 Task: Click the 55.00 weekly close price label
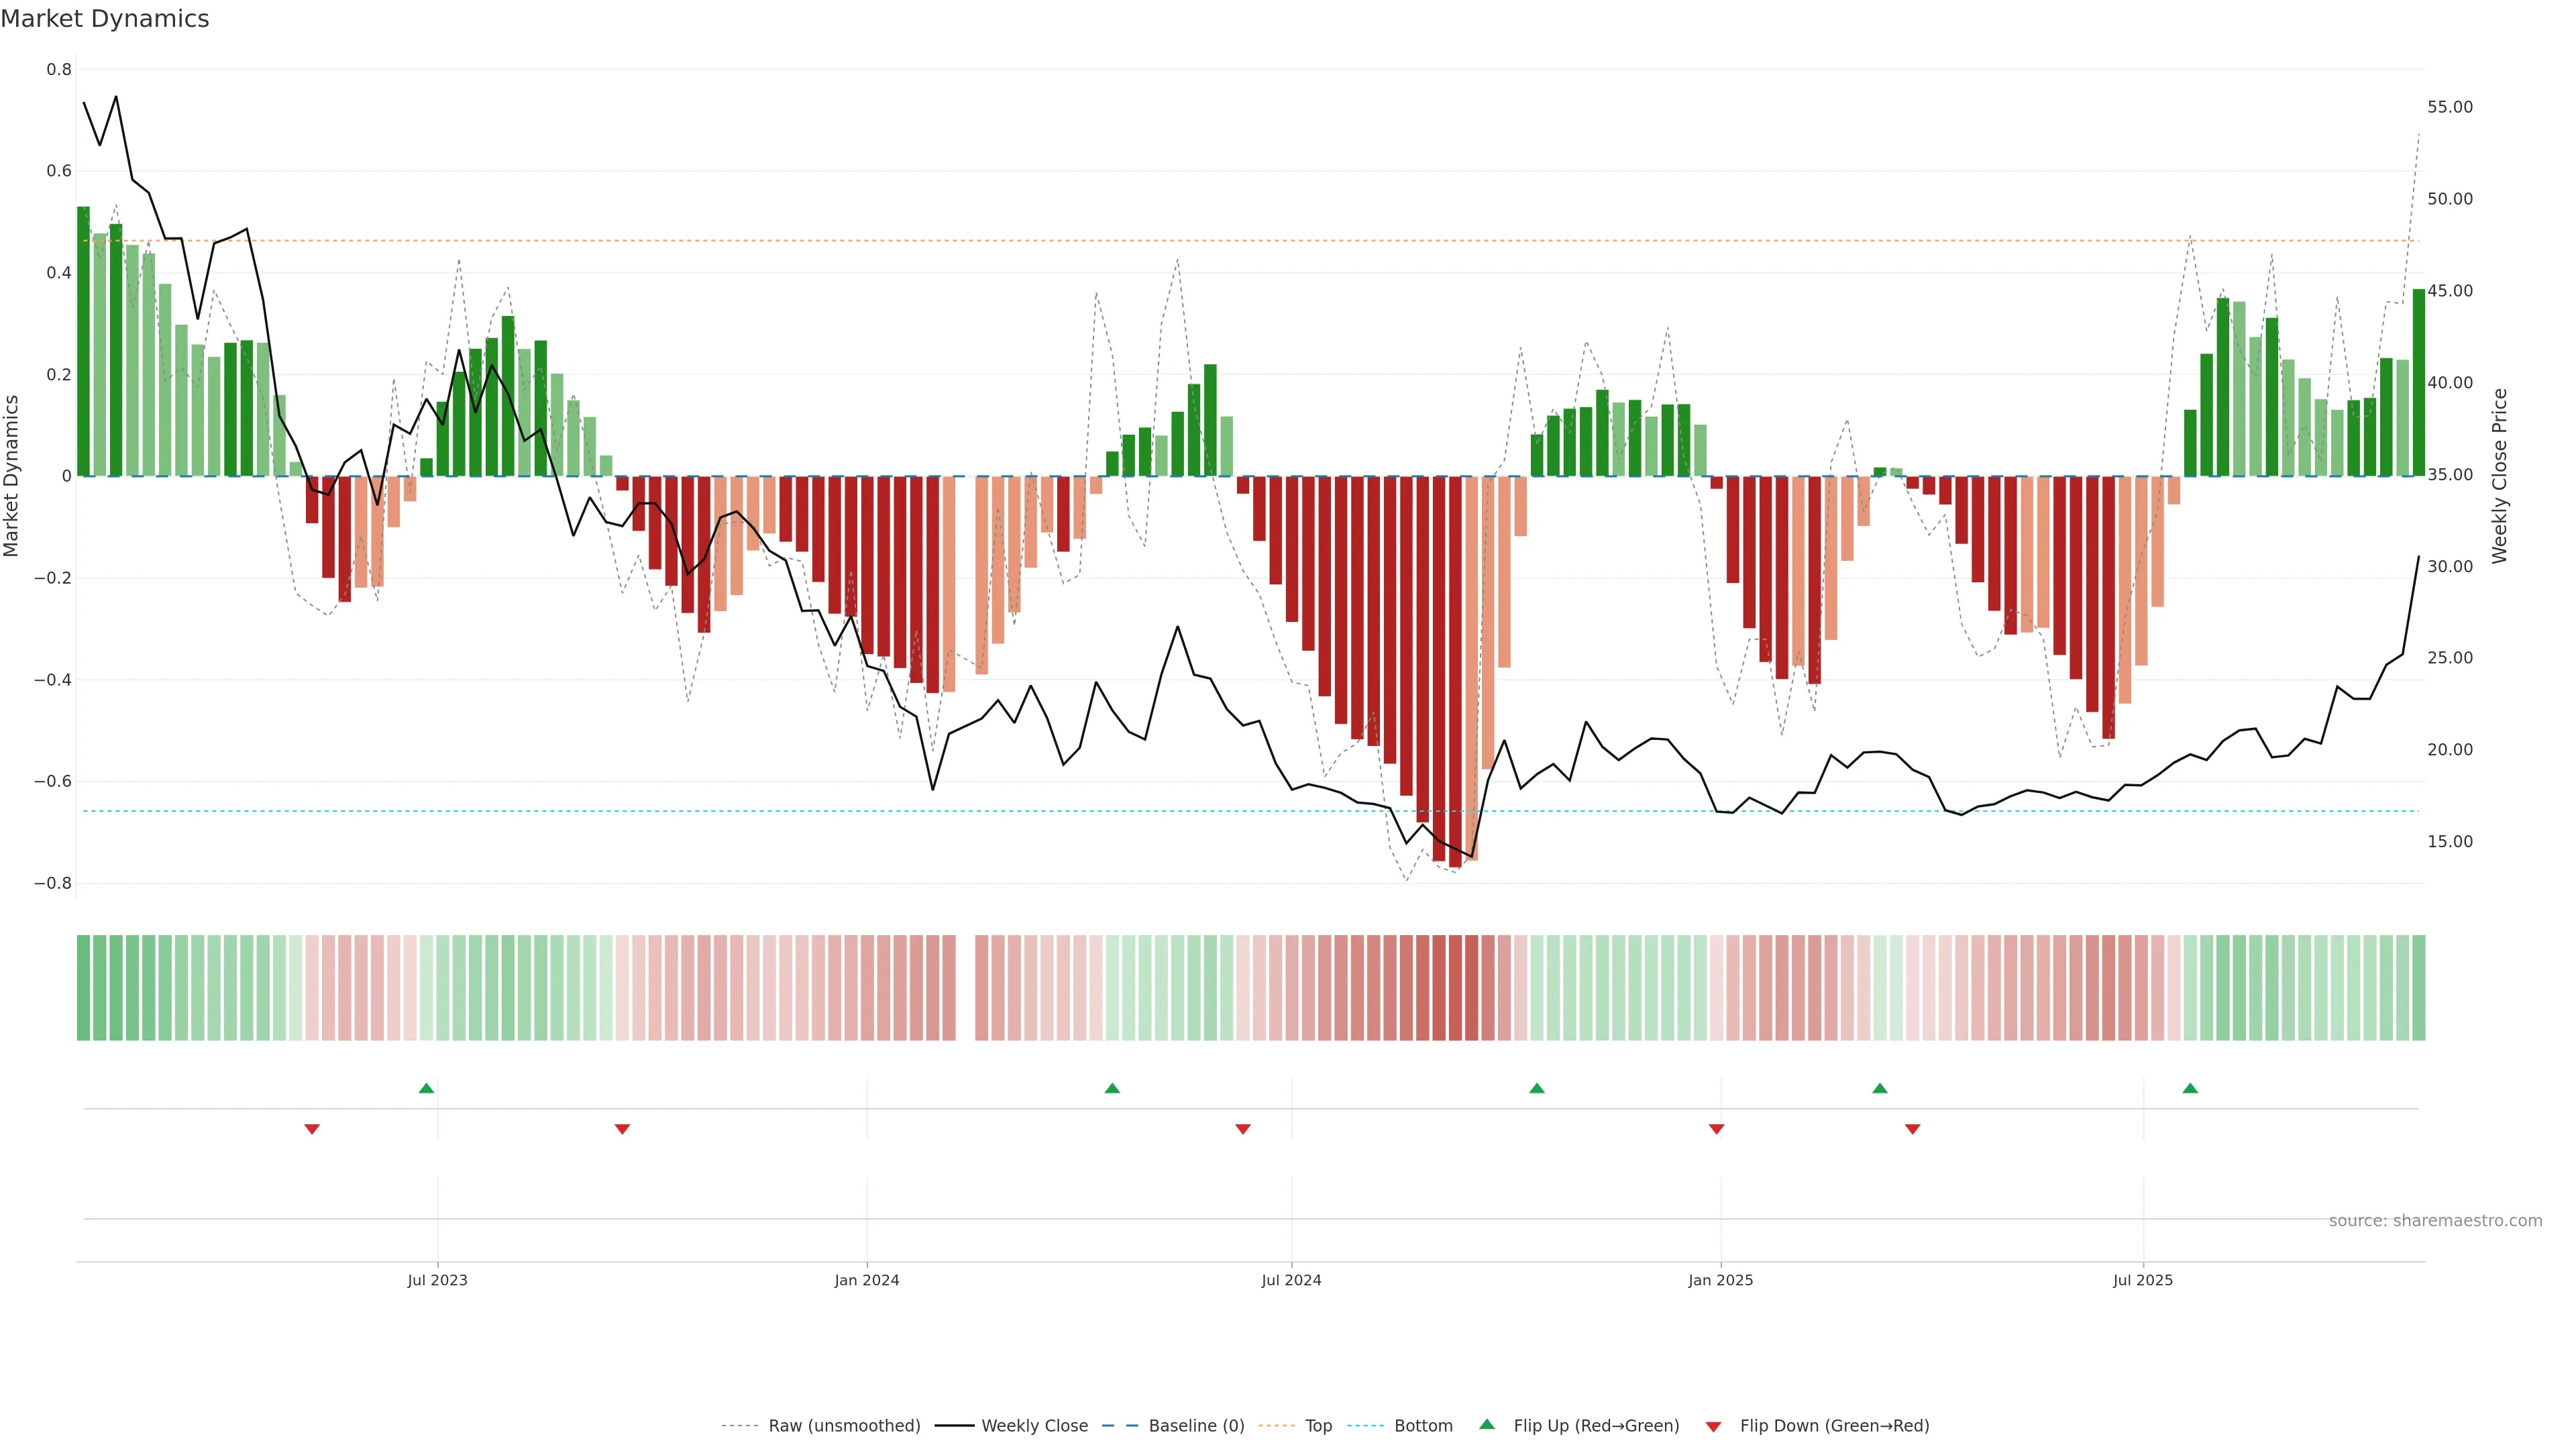tap(2450, 107)
